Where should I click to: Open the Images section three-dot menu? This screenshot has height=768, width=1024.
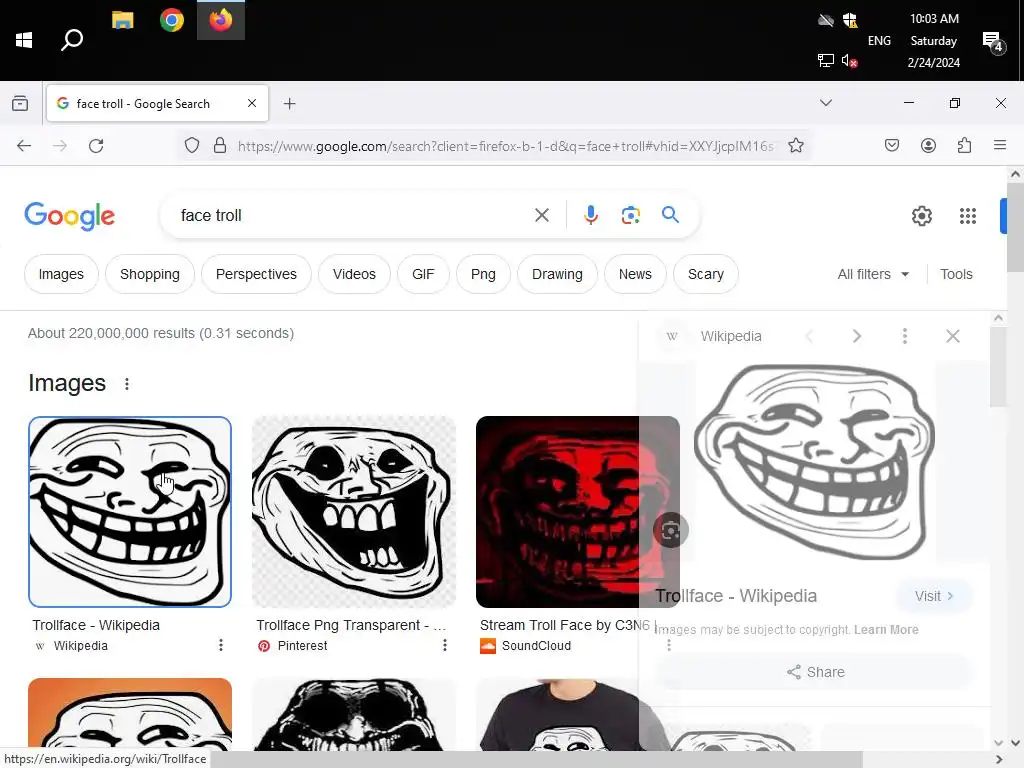point(127,384)
